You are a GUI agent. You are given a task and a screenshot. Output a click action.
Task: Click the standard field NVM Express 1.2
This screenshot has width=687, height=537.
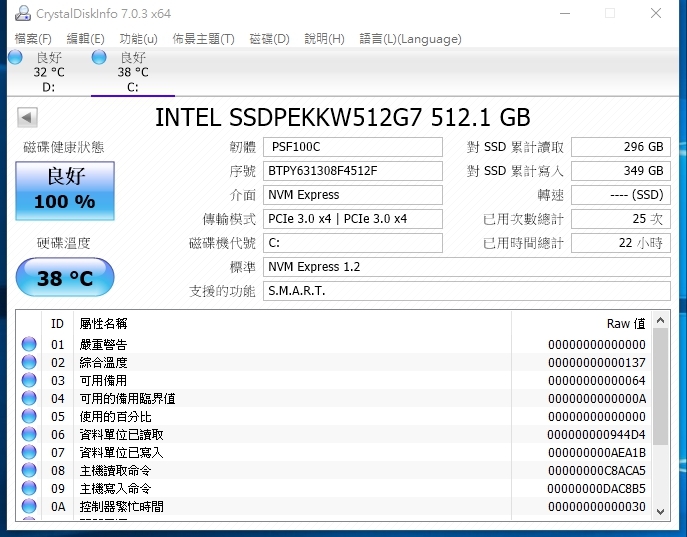[467, 267]
